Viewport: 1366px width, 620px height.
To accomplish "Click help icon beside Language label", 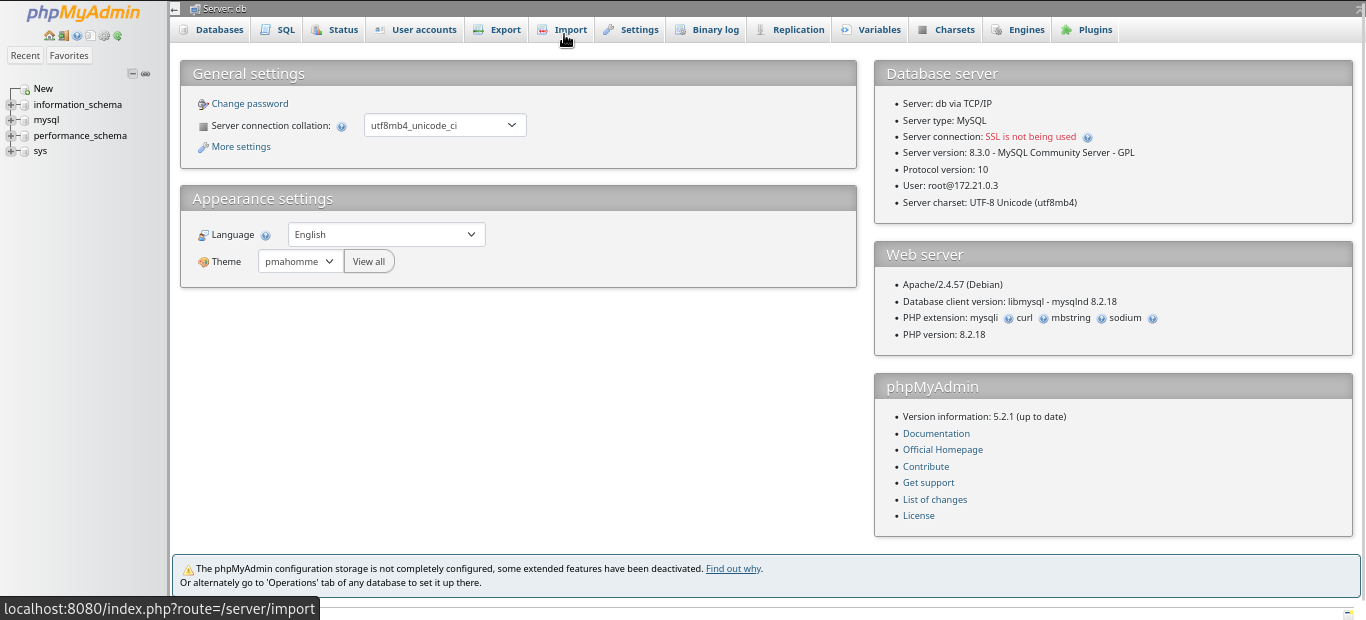I will tap(266, 236).
